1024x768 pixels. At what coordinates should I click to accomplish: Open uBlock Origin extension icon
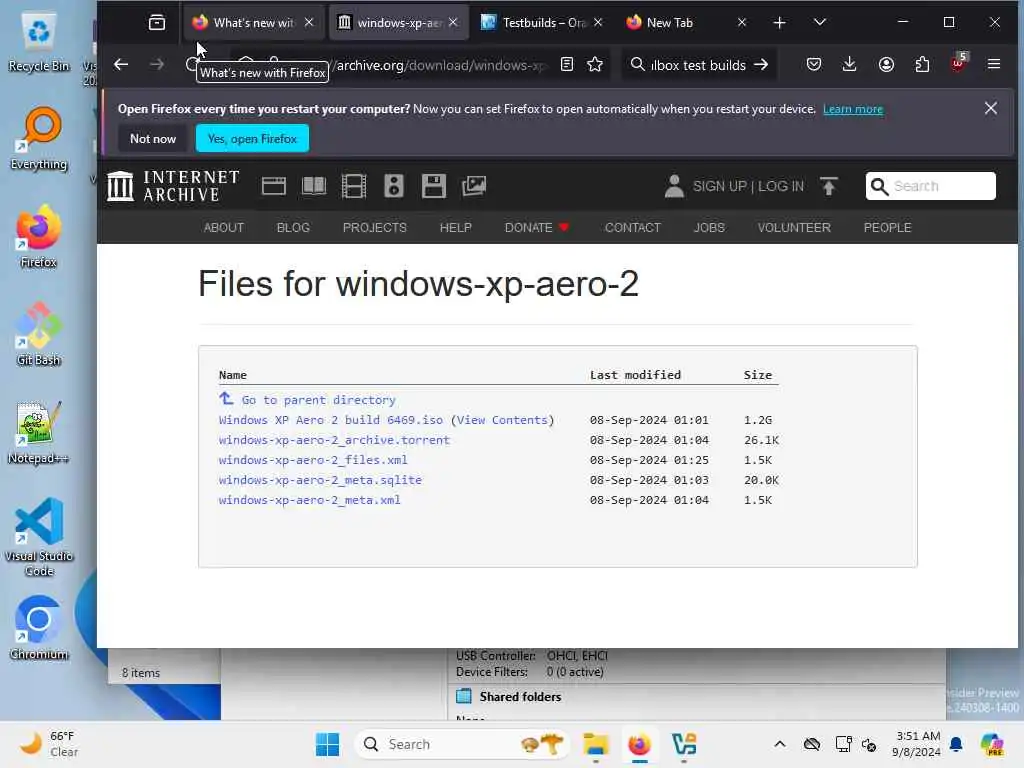[958, 63]
